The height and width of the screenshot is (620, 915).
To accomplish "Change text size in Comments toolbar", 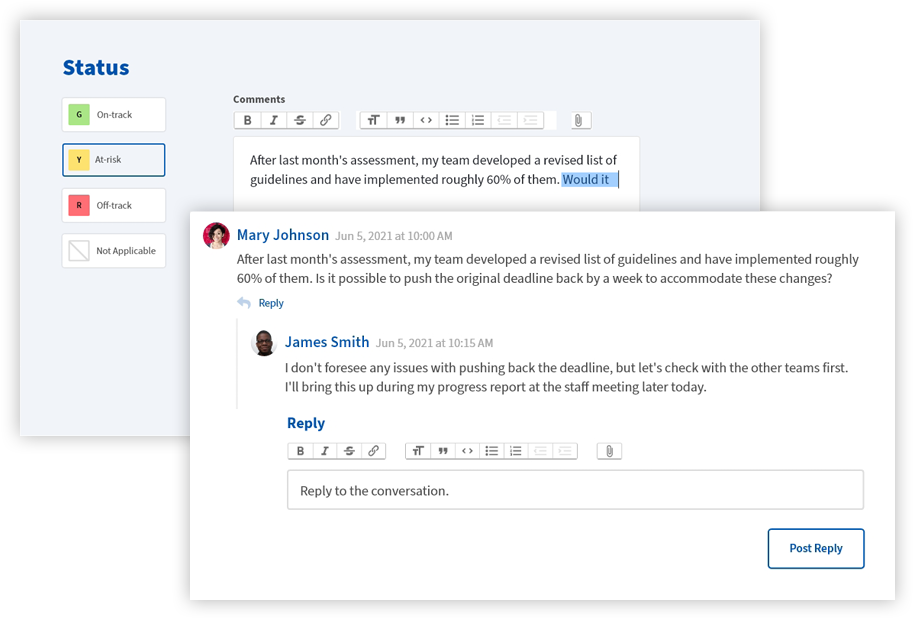I will click(x=373, y=120).
